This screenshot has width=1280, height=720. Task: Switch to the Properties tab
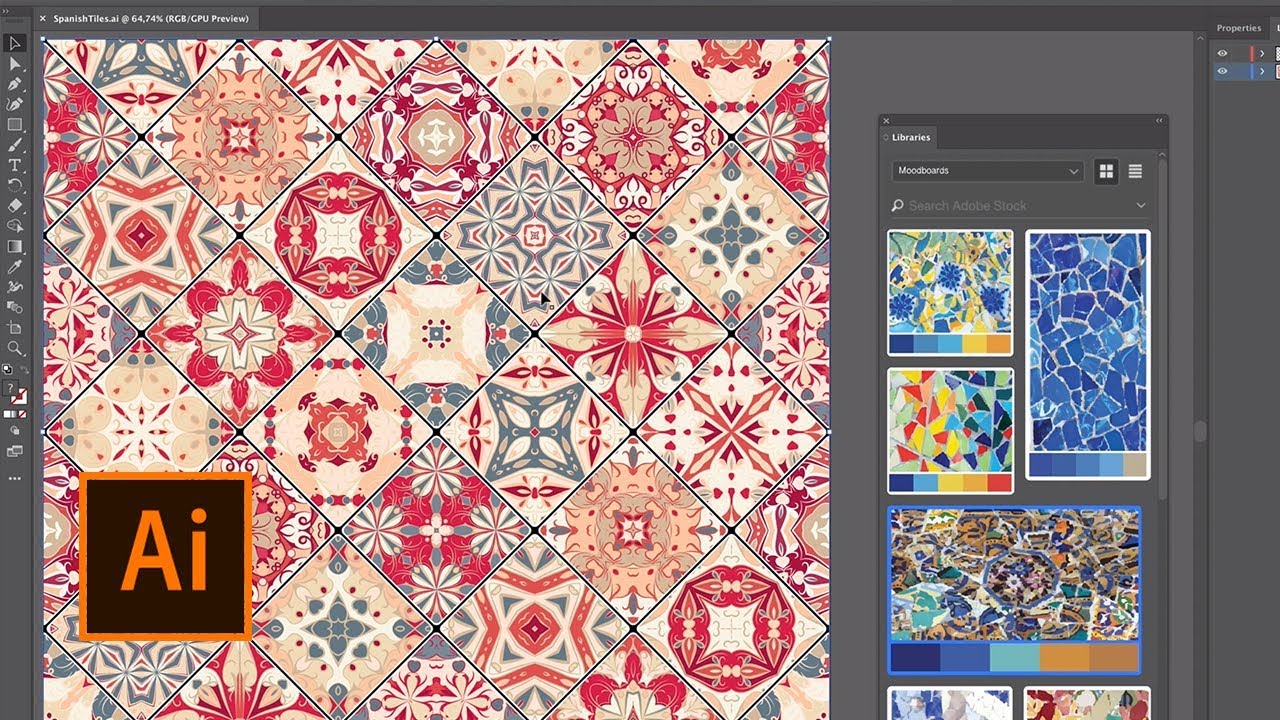1239,28
